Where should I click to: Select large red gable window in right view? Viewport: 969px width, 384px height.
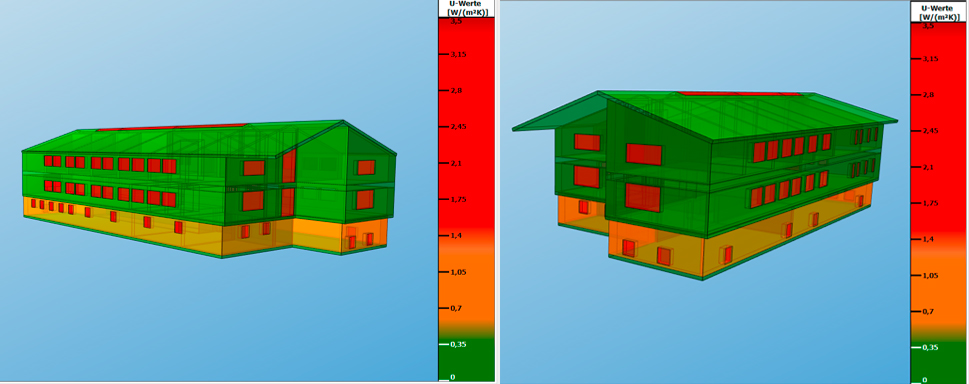pos(644,153)
